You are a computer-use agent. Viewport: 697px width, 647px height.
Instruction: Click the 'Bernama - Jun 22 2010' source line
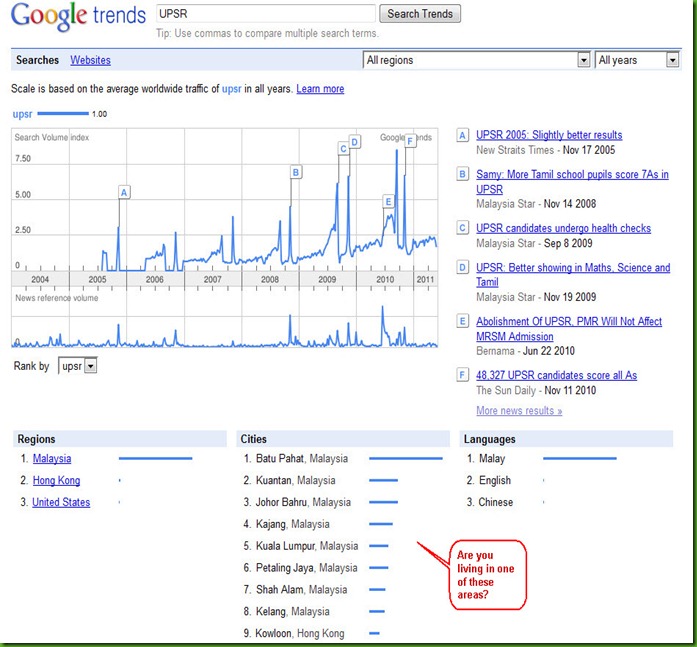pyautogui.click(x=525, y=351)
